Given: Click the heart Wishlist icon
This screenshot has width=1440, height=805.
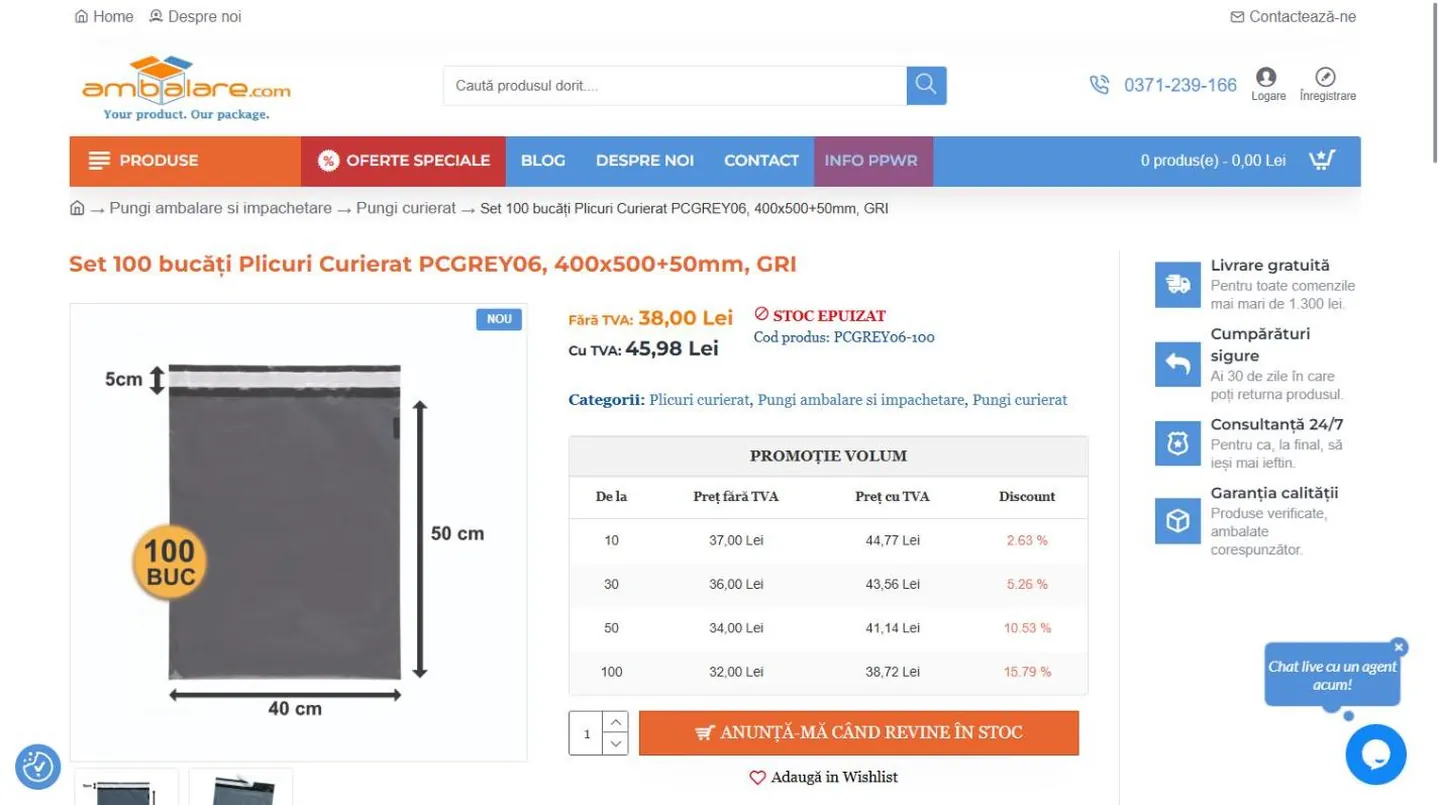Looking at the screenshot, I should click(757, 777).
